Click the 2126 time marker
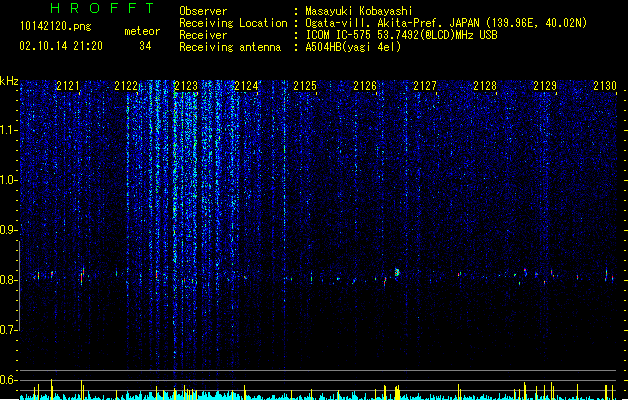Screen dimensions: 629x400 tap(365, 86)
